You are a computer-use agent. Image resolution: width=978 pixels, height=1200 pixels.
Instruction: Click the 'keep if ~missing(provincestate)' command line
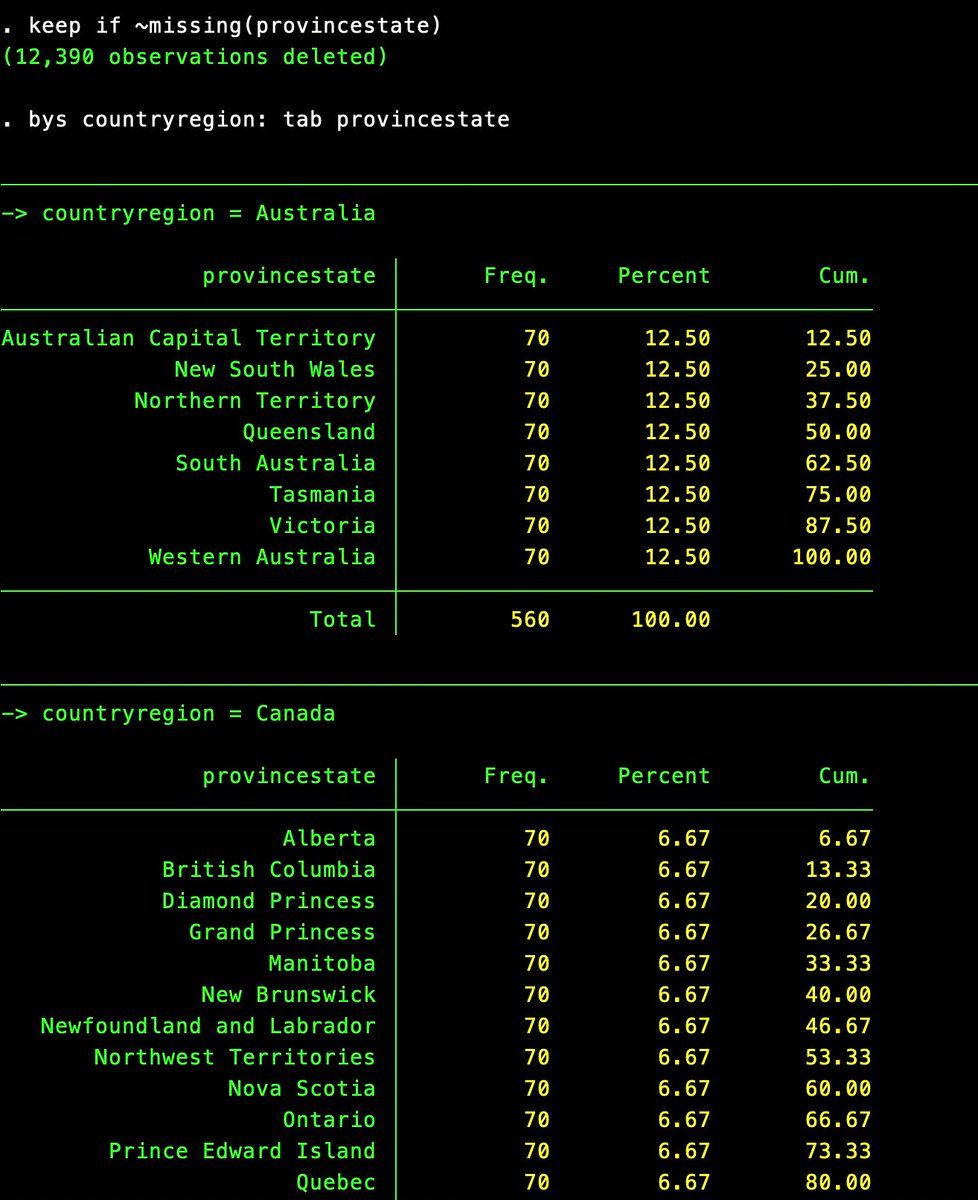click(234, 26)
